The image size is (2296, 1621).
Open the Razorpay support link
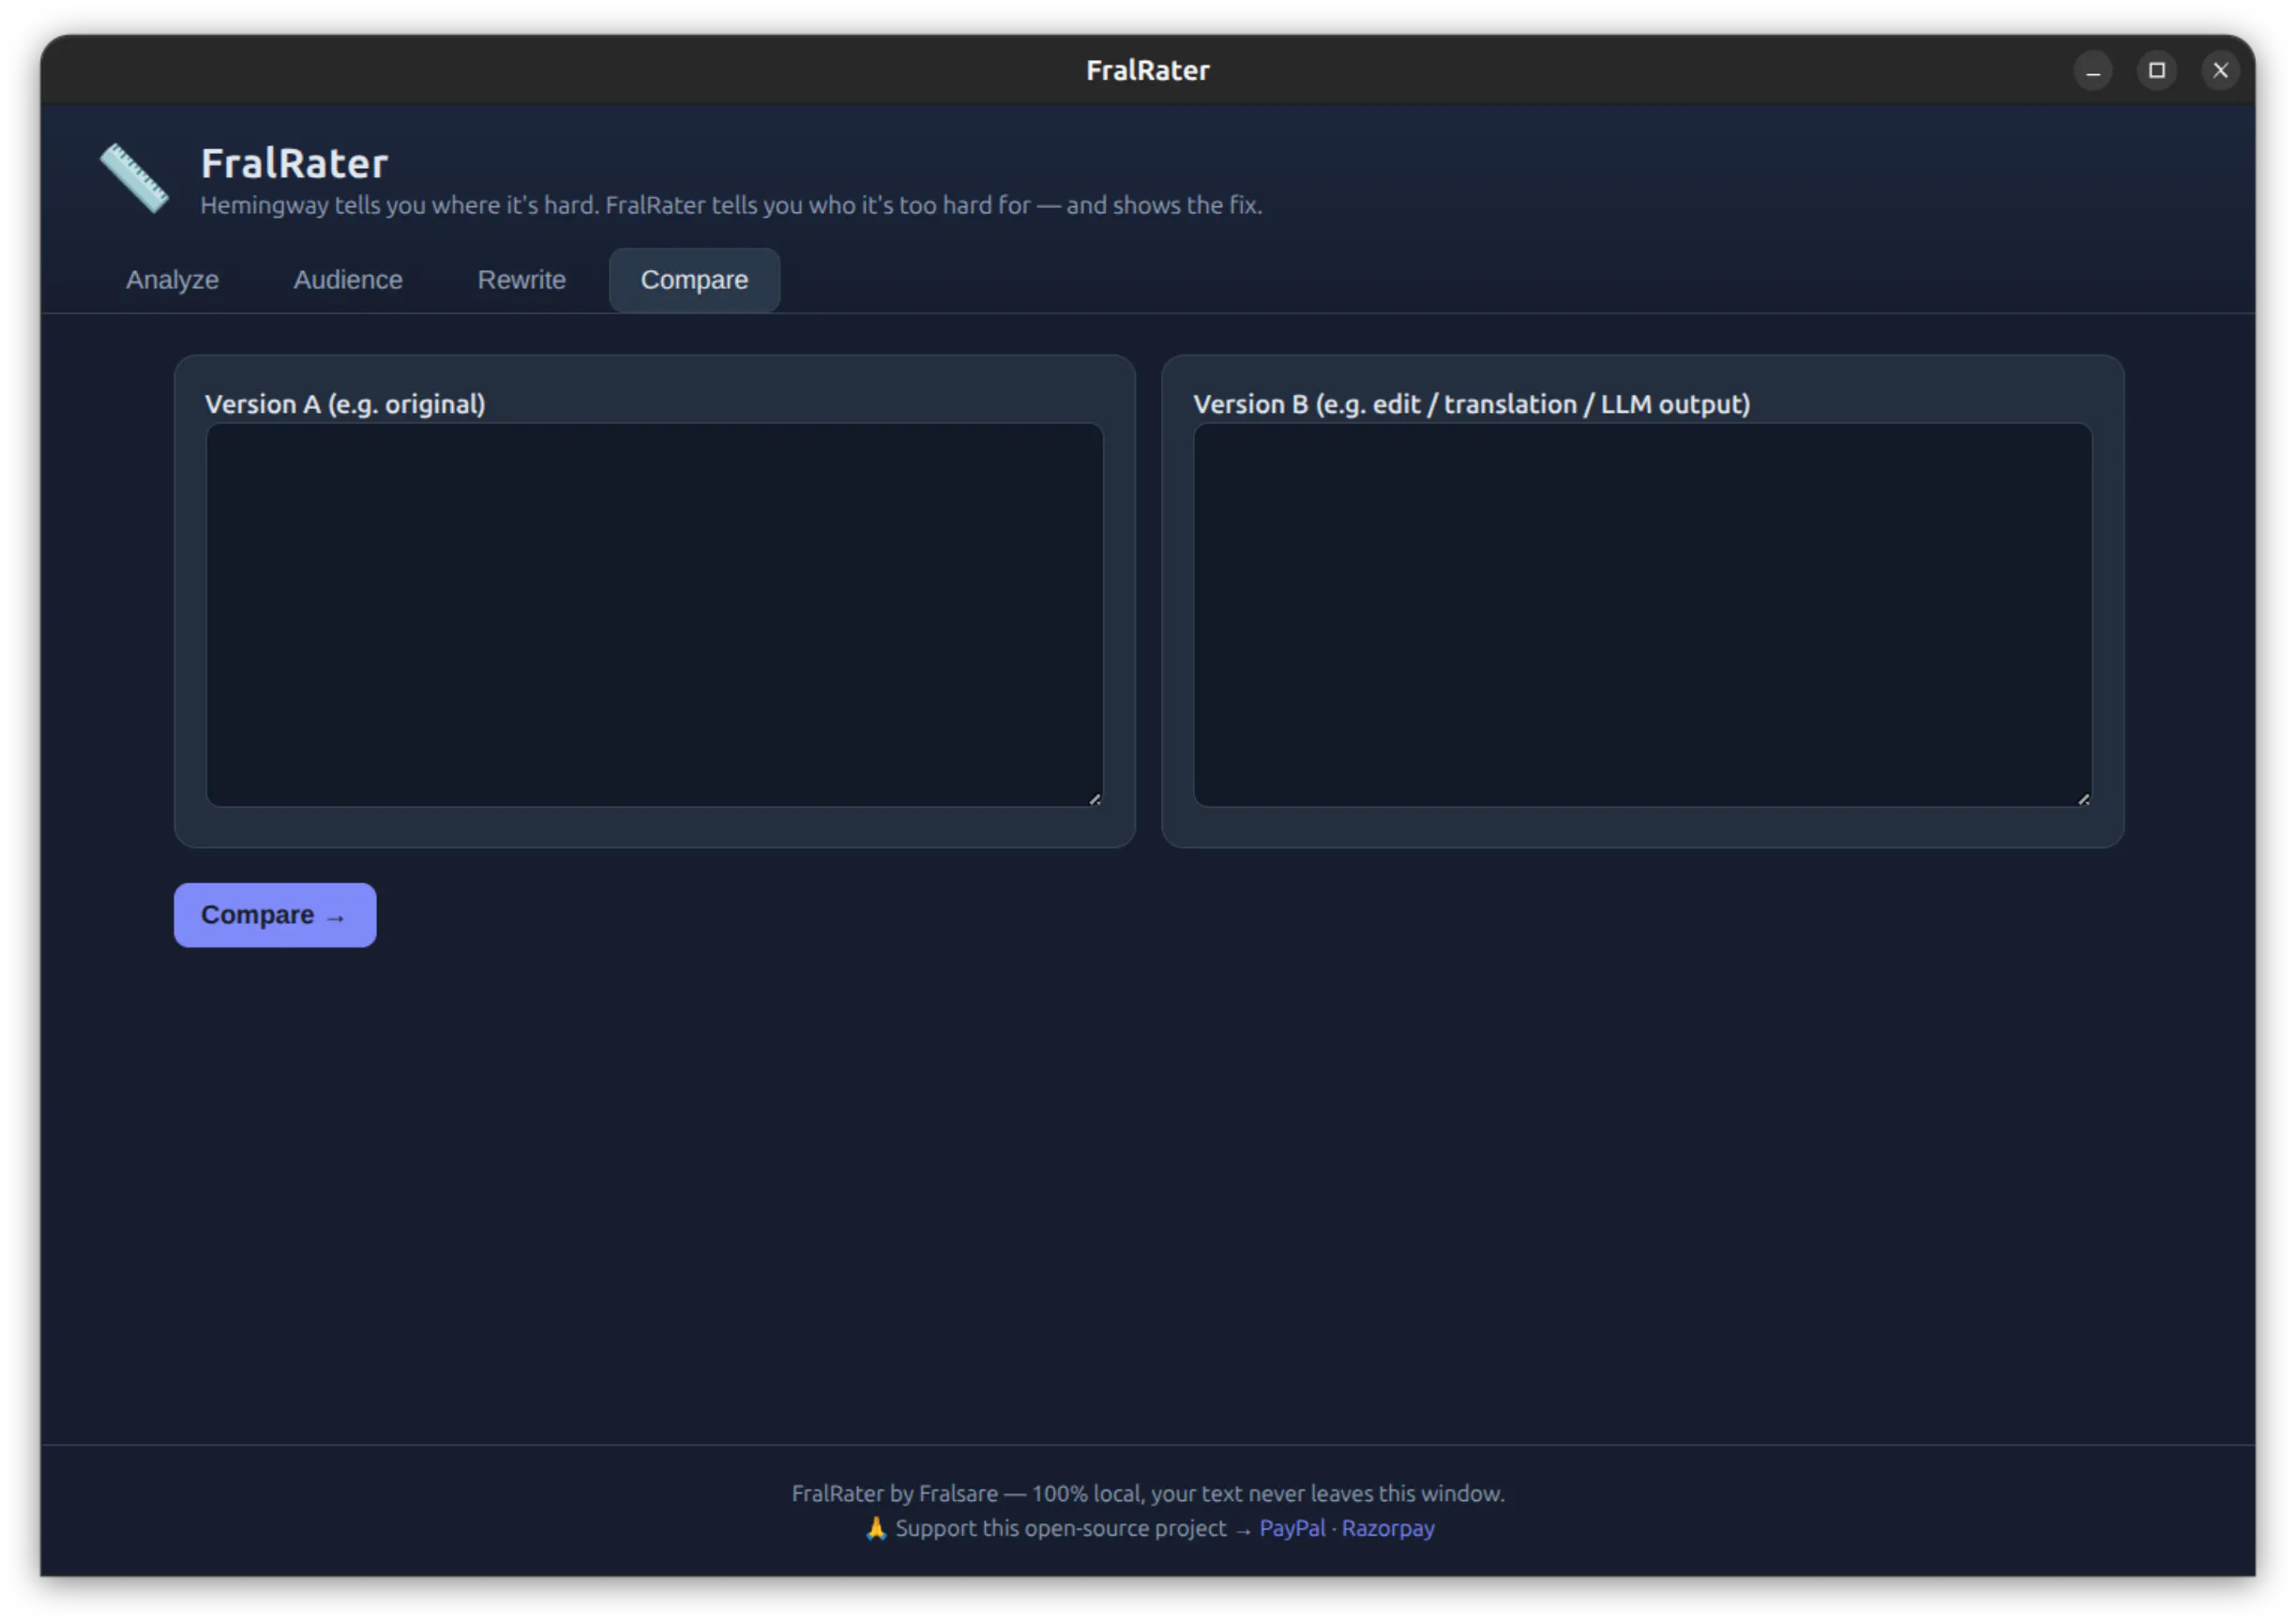pyautogui.click(x=1387, y=1527)
